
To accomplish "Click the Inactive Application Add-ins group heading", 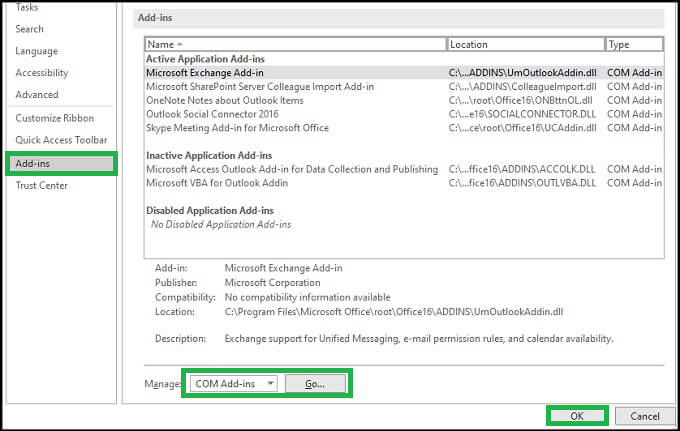I will [x=209, y=155].
